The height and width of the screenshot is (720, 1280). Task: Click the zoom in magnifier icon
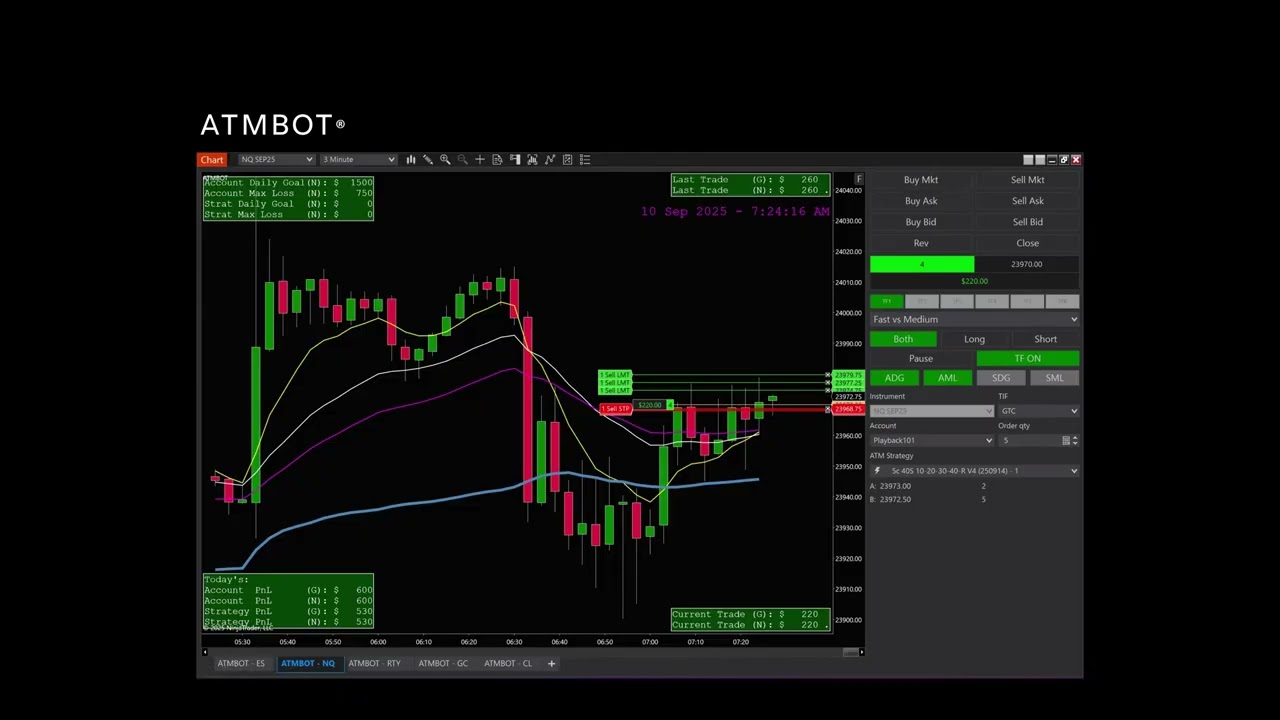(445, 159)
